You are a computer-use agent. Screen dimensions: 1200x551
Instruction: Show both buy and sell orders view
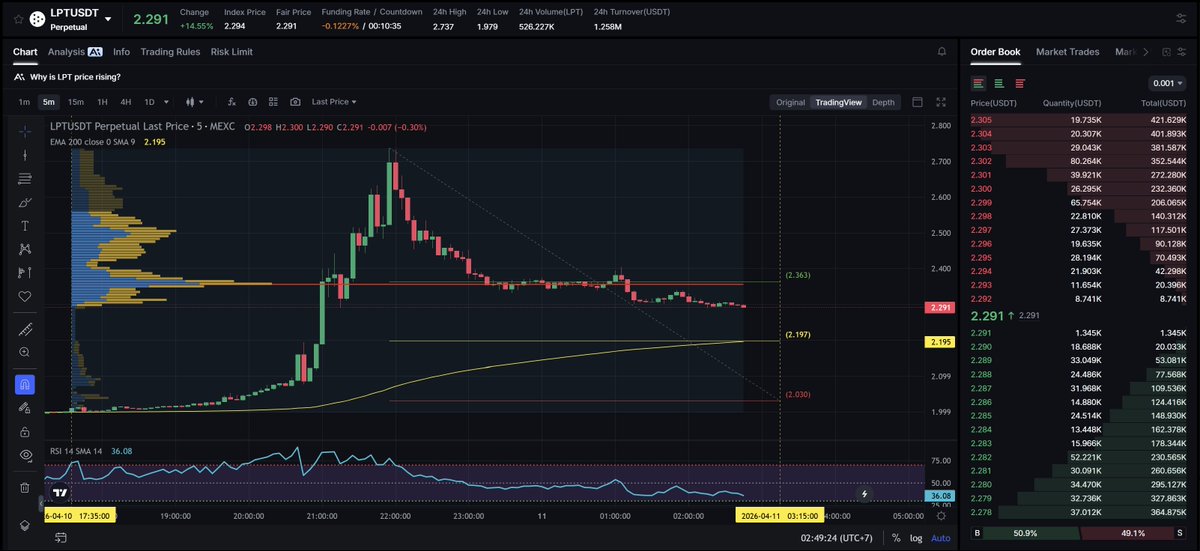(x=978, y=83)
